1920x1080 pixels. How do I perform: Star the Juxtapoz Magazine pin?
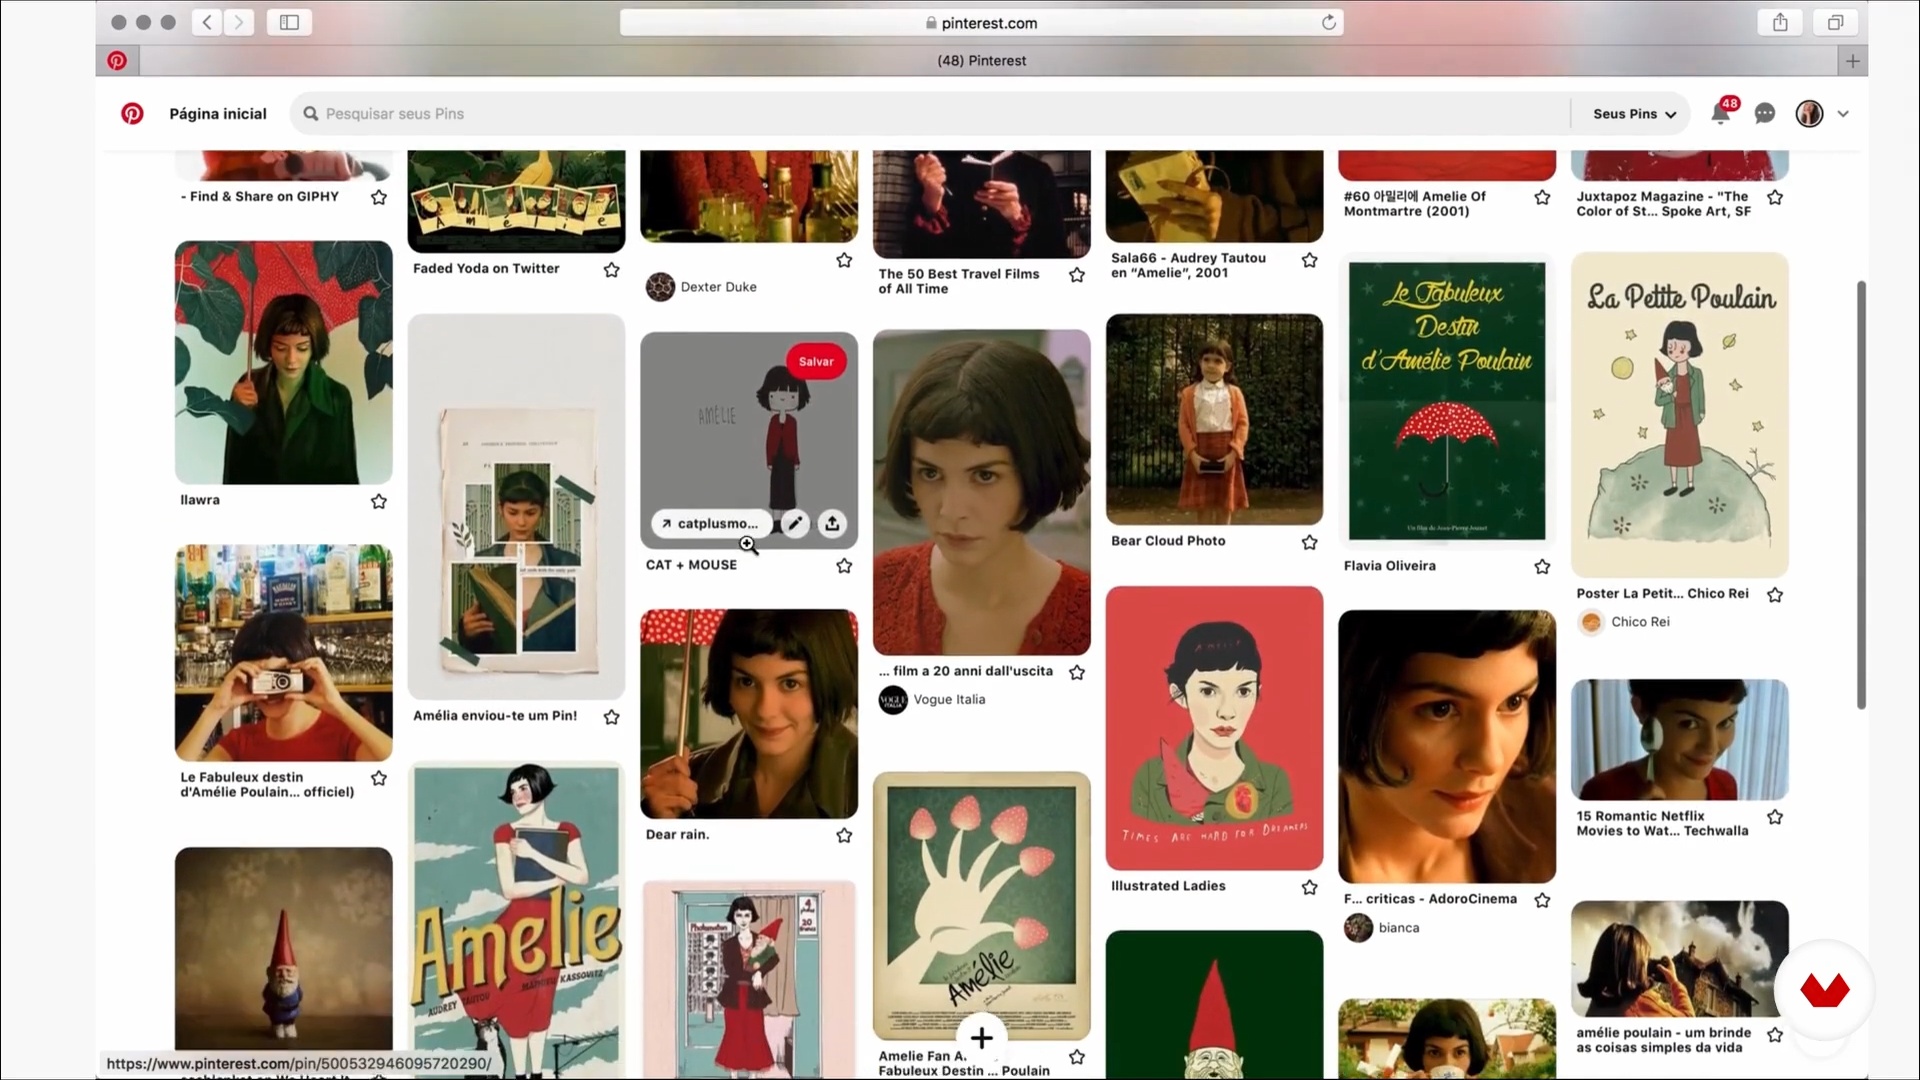pyautogui.click(x=1775, y=197)
